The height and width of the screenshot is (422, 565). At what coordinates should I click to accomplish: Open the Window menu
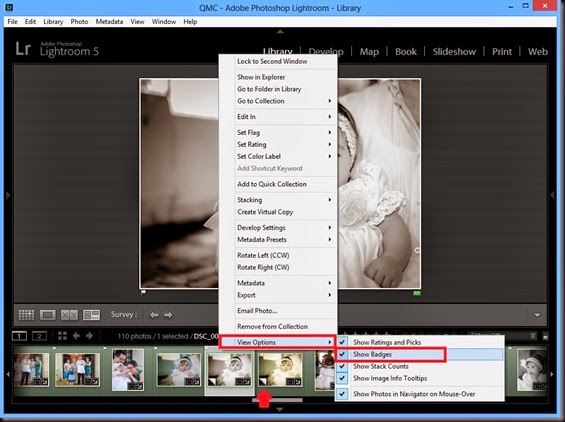(164, 22)
